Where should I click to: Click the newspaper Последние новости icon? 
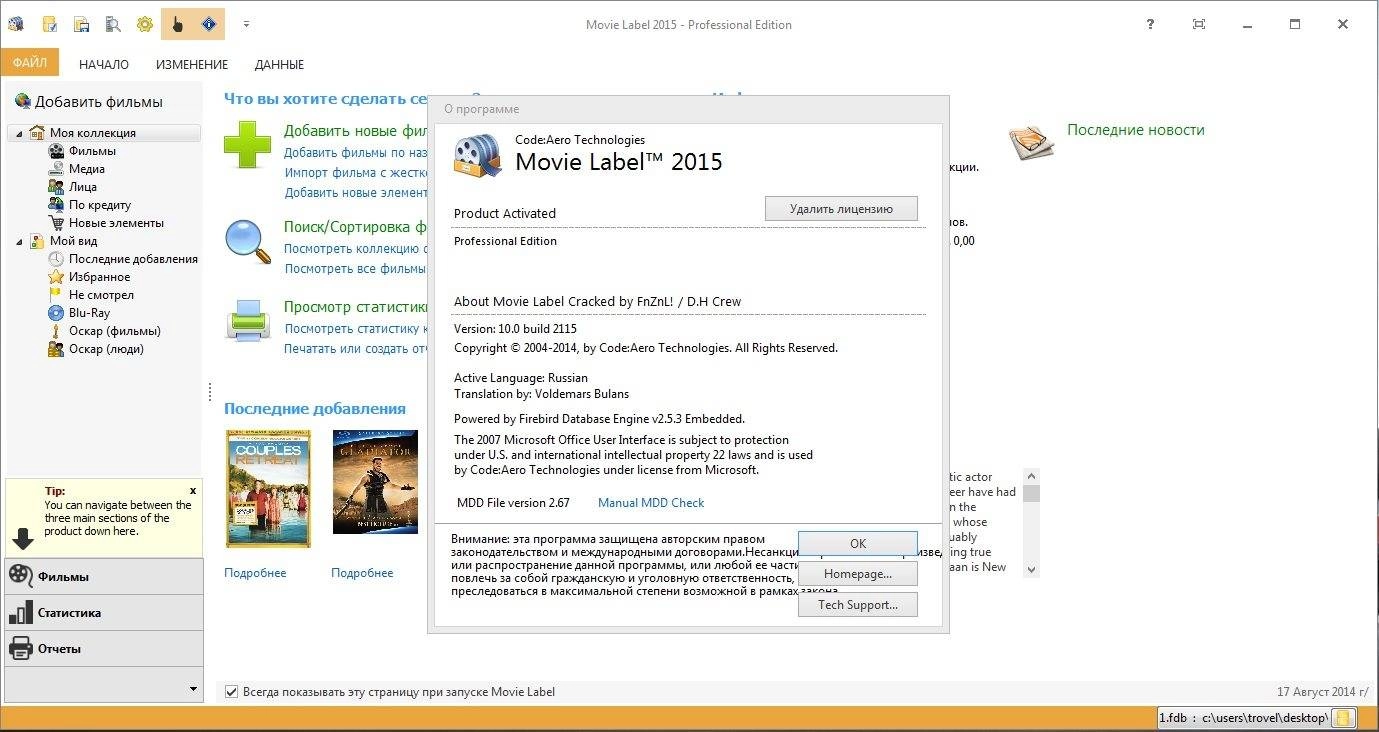point(1031,143)
